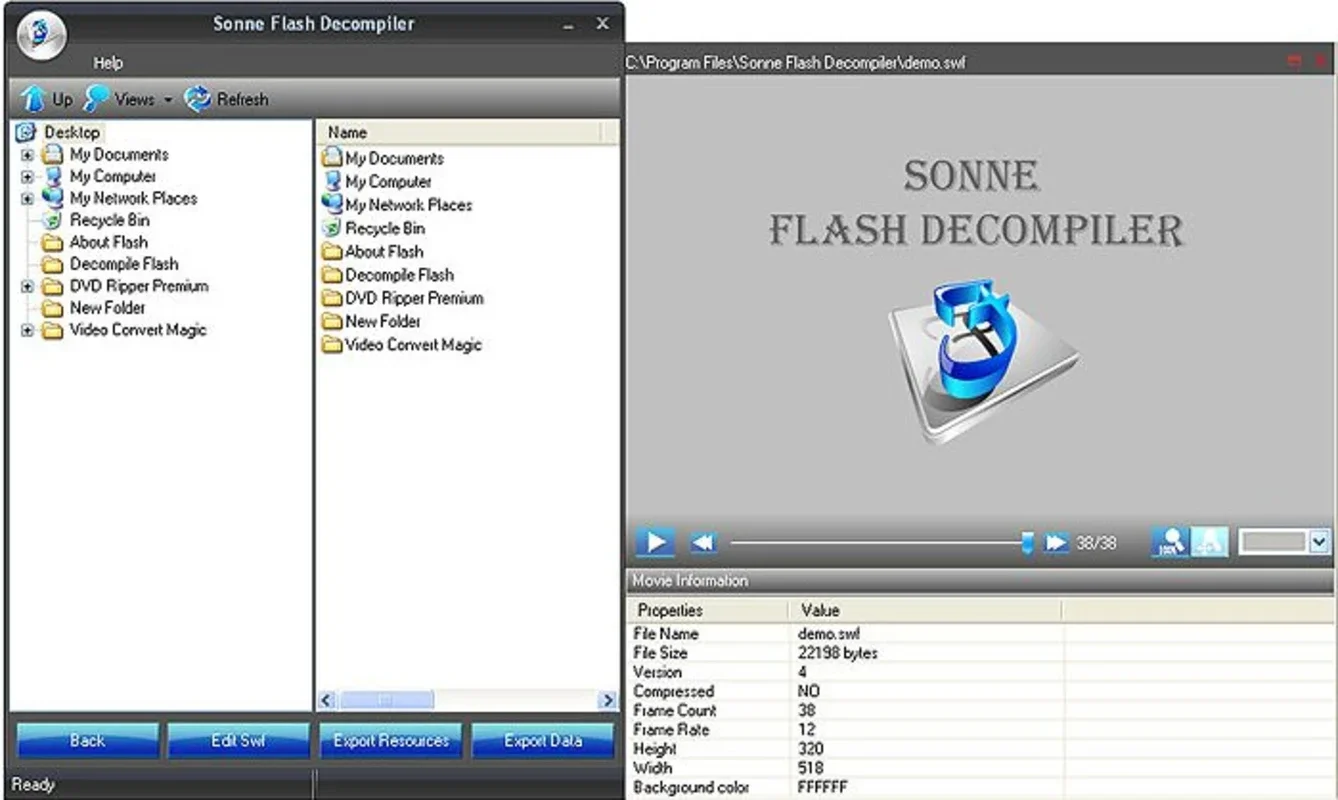Viewport: 1338px width, 800px height.
Task: Select New Folder in the folder tree
Action: click(x=107, y=308)
